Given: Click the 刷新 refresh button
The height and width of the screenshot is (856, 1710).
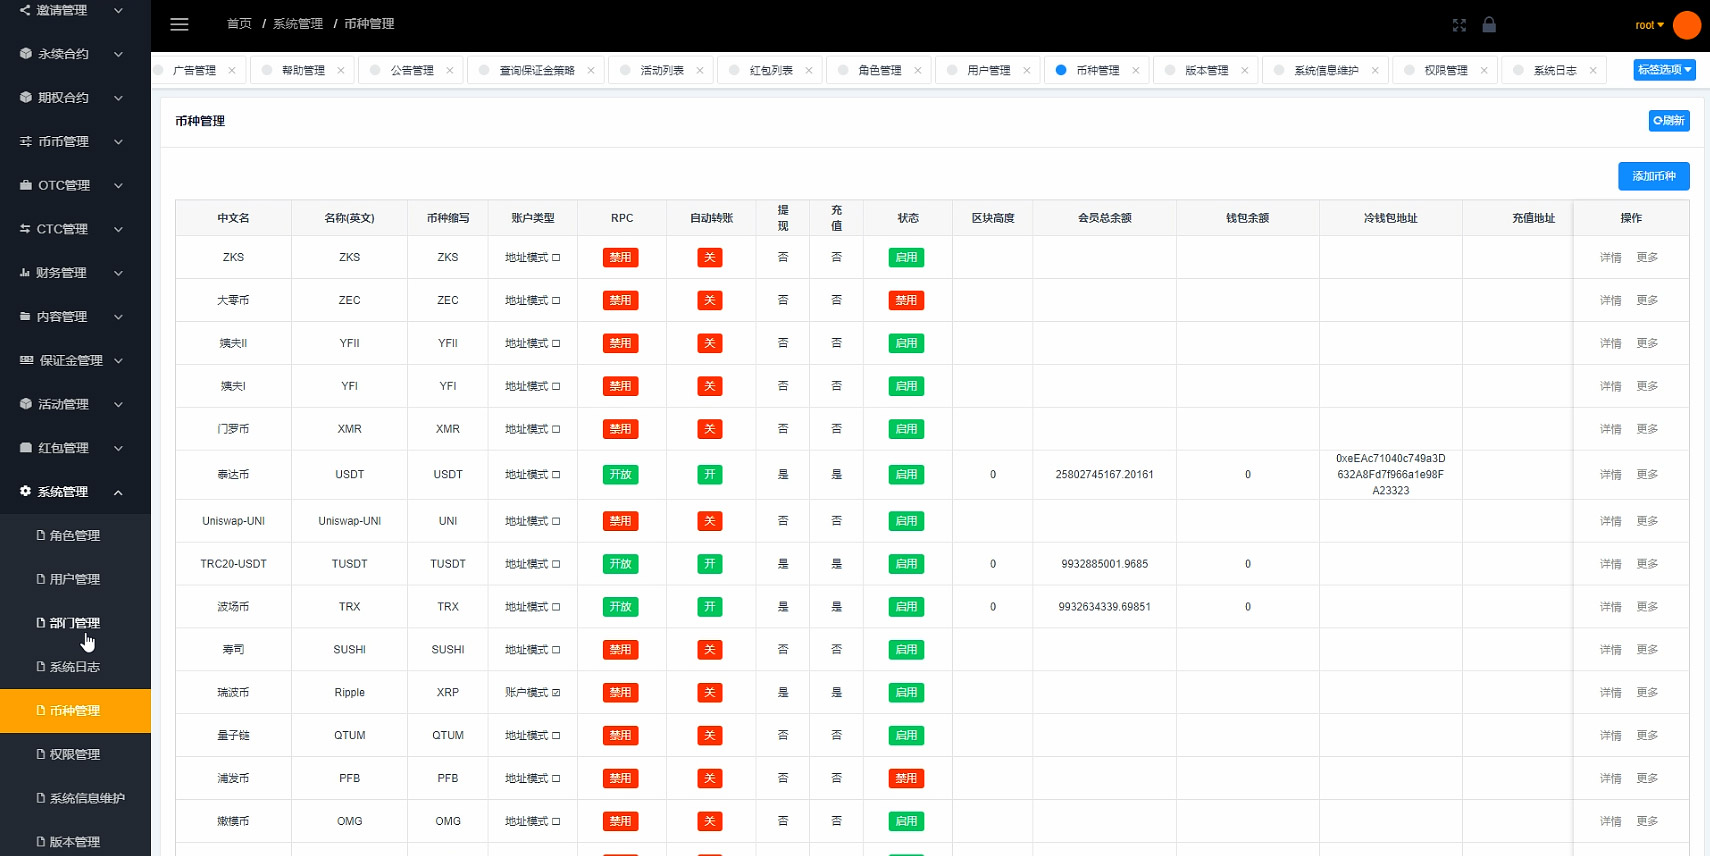Looking at the screenshot, I should click(x=1668, y=121).
